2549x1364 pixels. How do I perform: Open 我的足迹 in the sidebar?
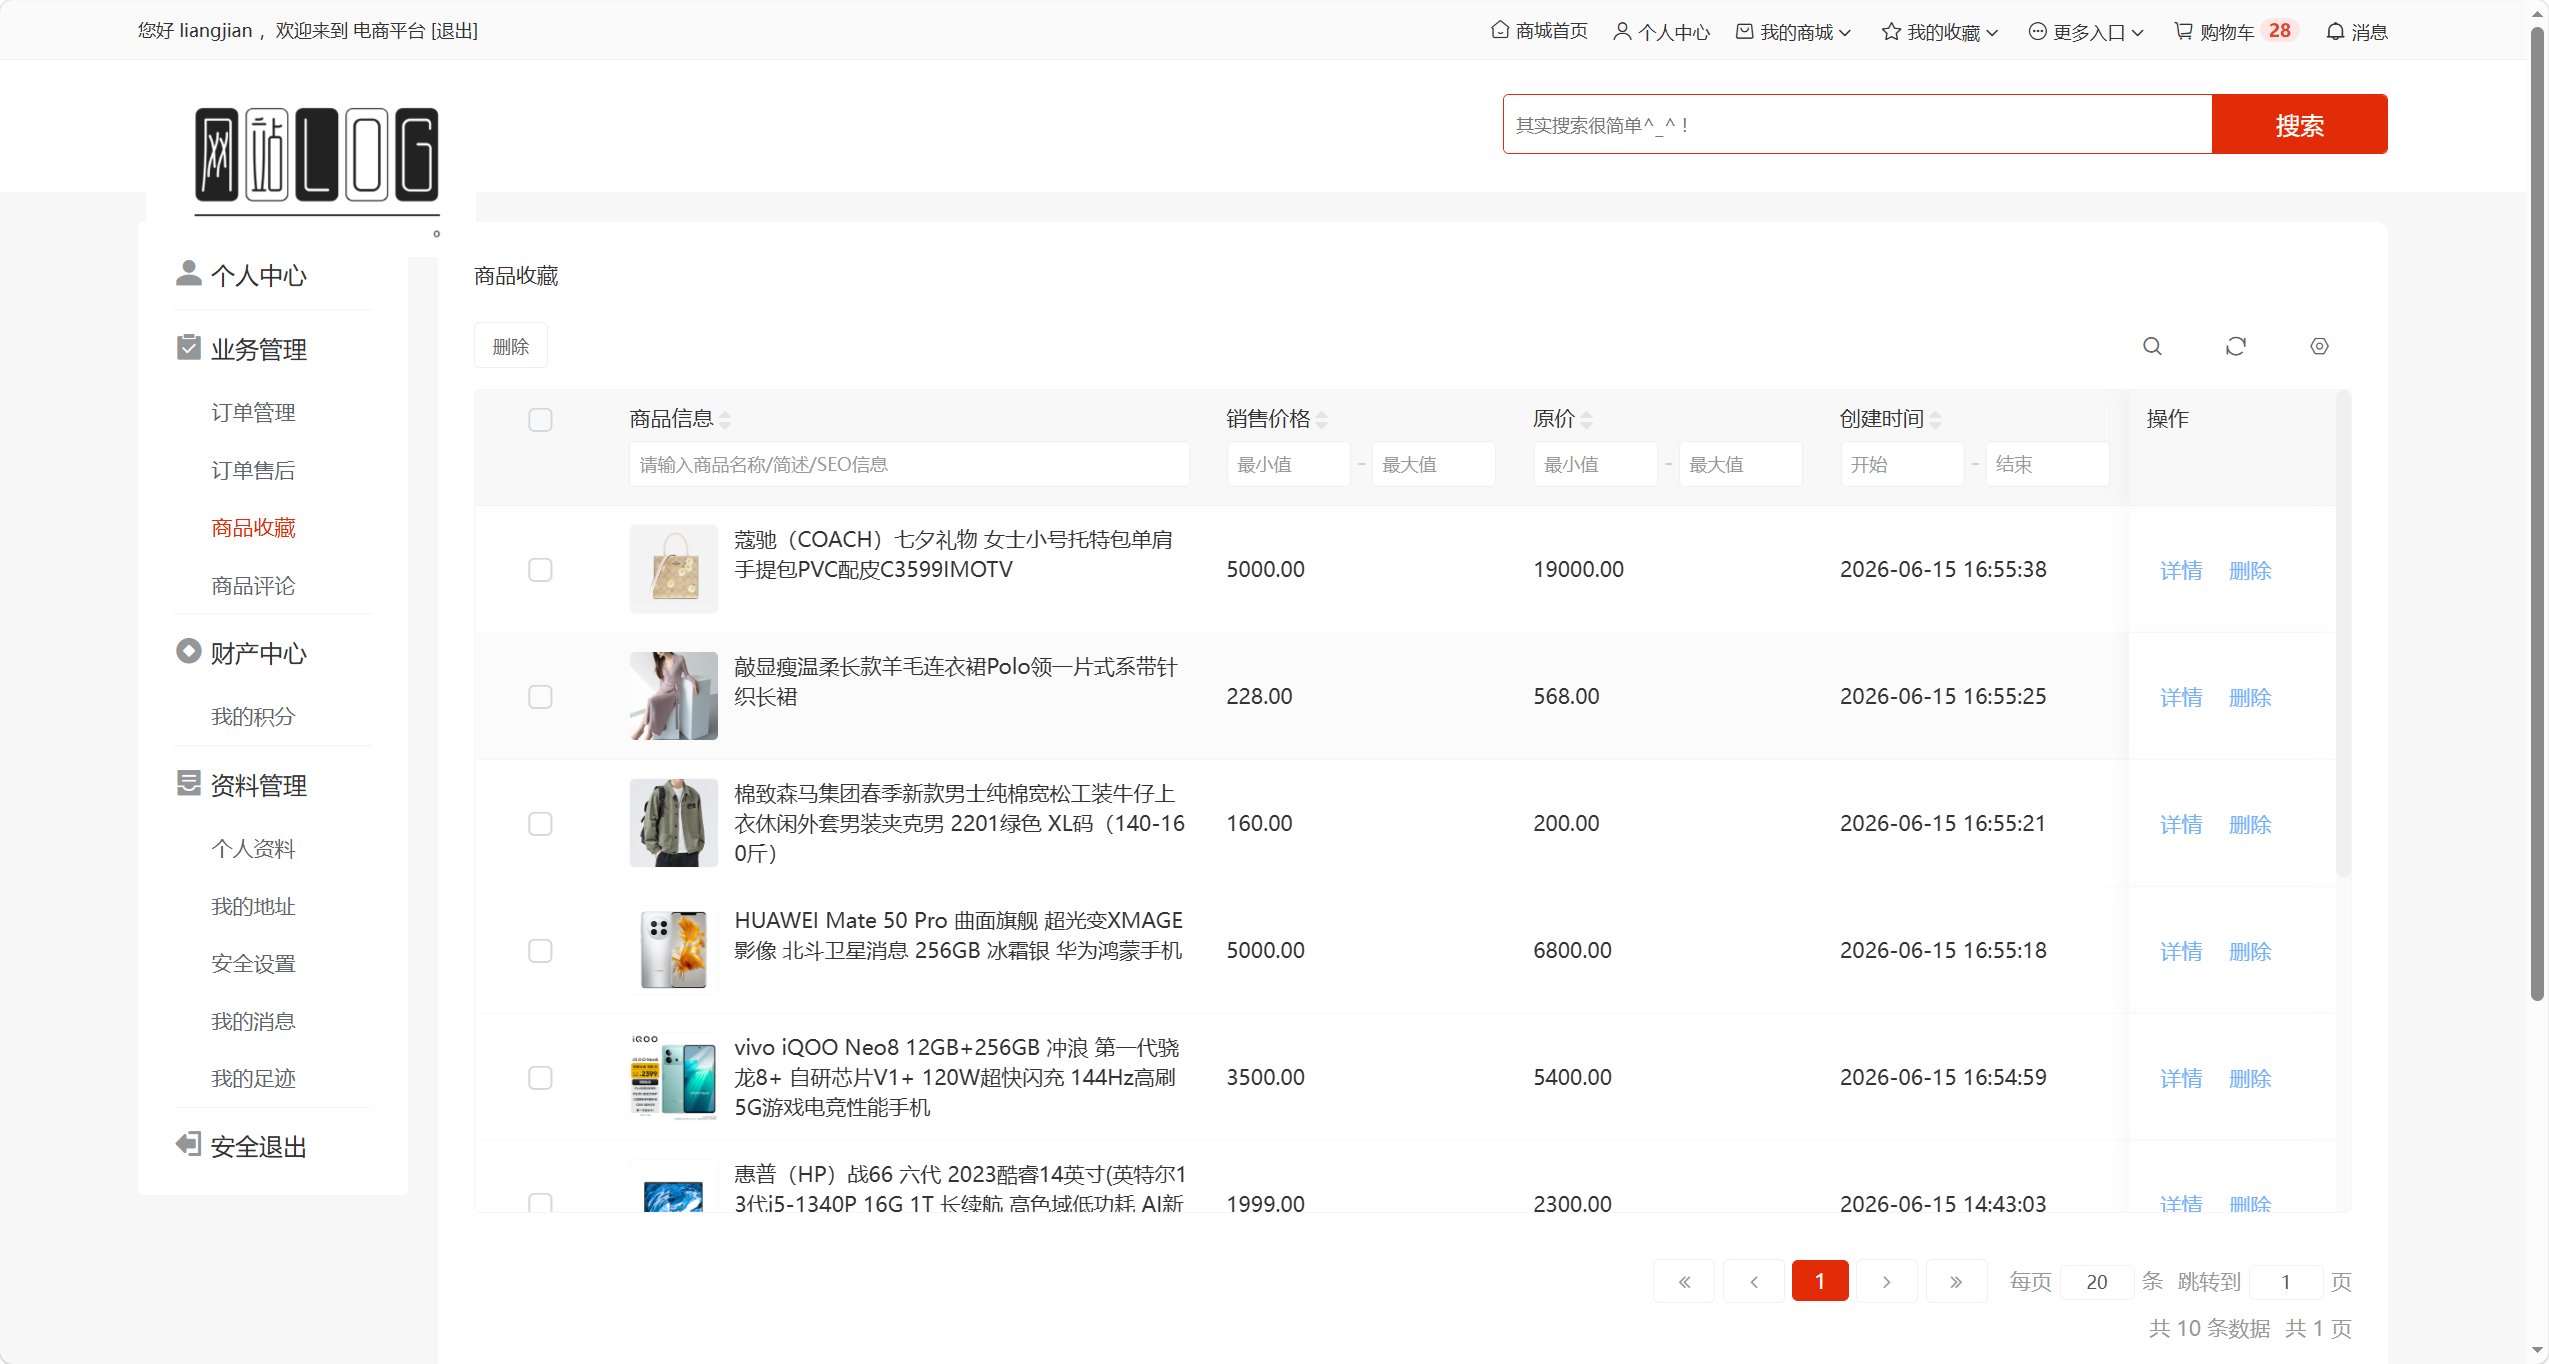pos(253,1079)
